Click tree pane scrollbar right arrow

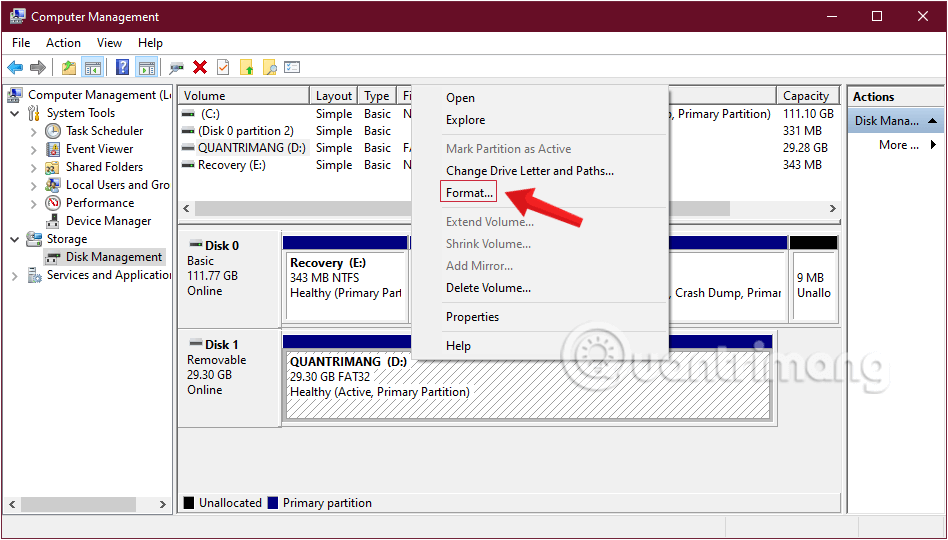(163, 504)
